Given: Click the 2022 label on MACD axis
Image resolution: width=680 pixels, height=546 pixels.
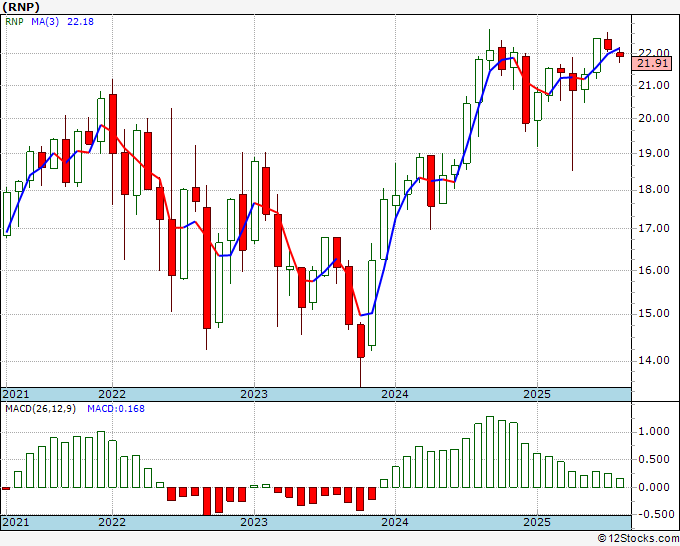Looking at the screenshot, I should [112, 522].
